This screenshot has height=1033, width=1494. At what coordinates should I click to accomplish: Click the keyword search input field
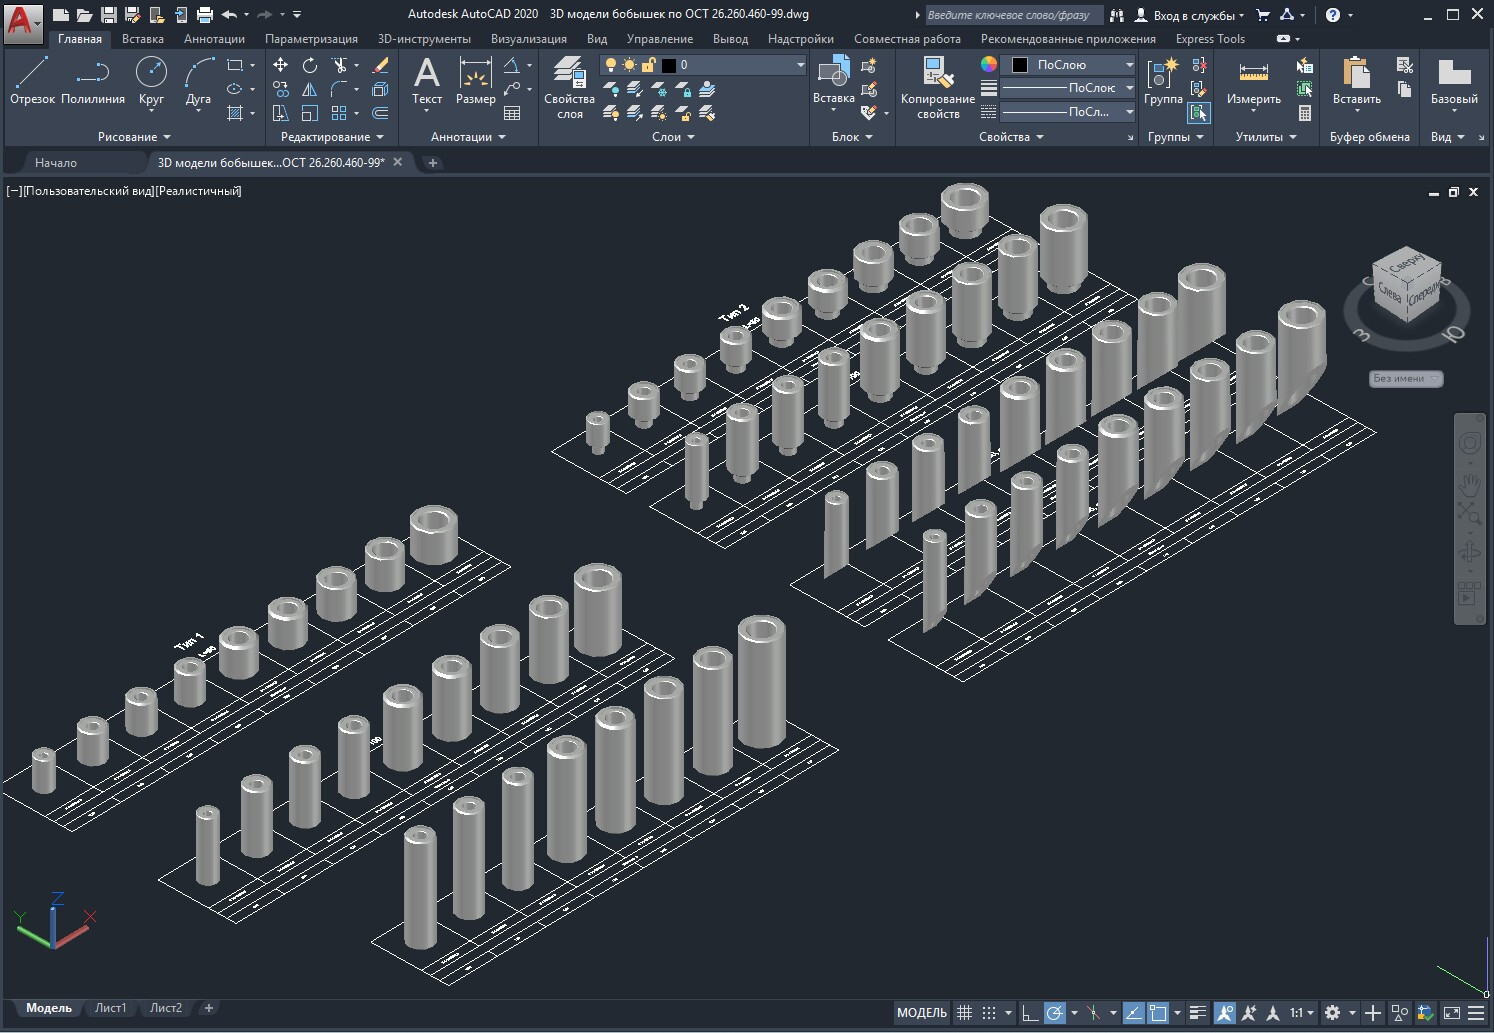(x=1014, y=15)
